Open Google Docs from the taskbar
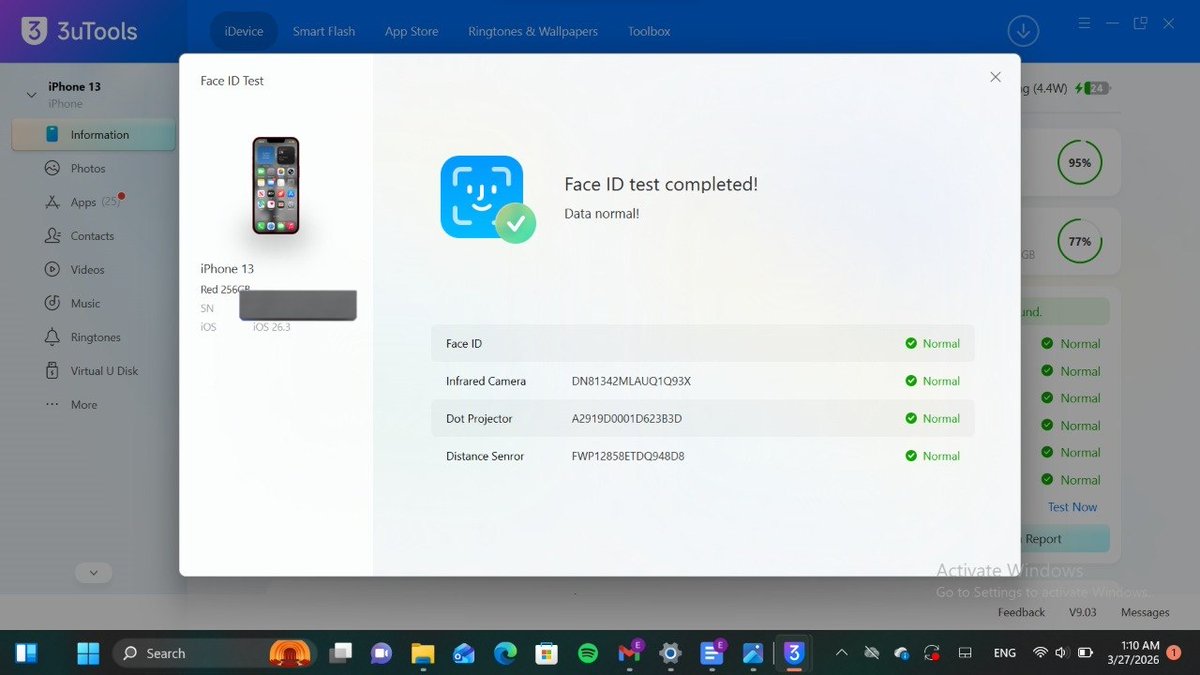Viewport: 1200px width, 675px height. pyautogui.click(x=712, y=653)
